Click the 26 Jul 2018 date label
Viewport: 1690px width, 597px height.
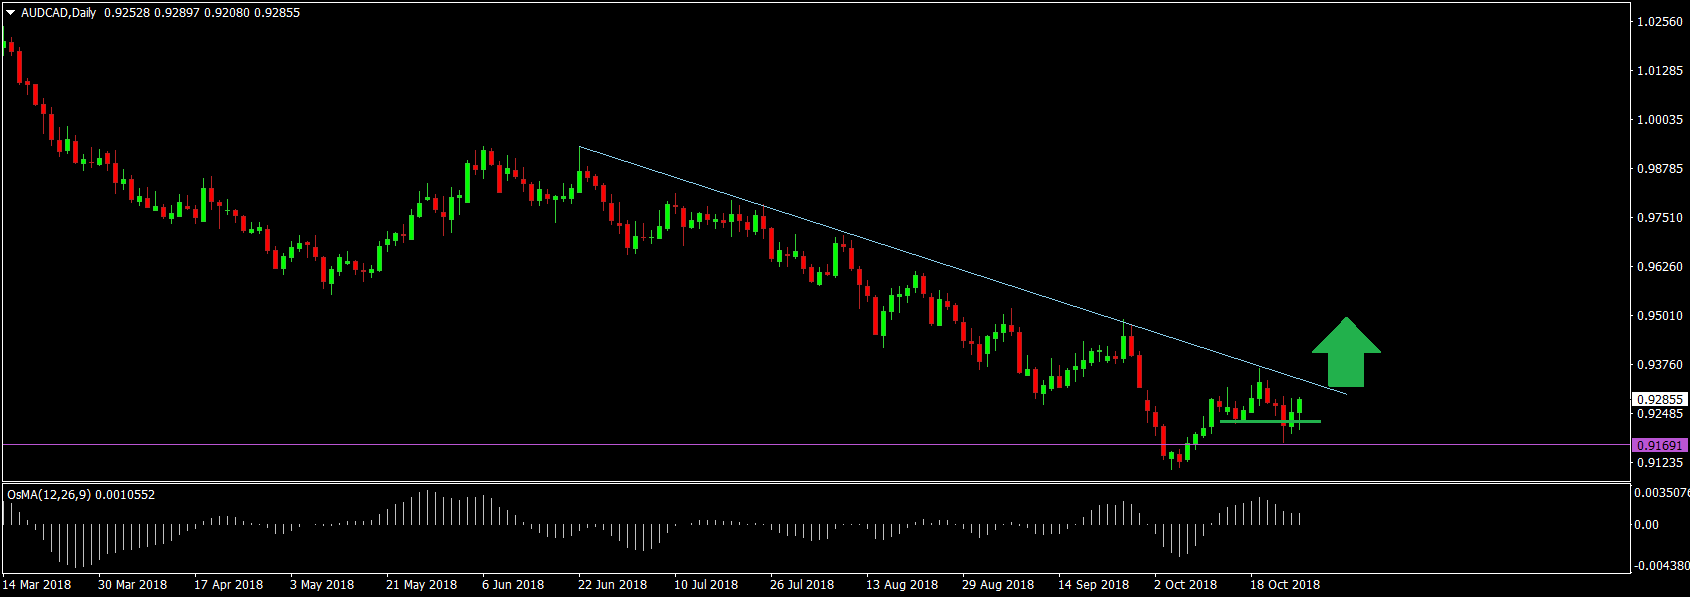802,585
